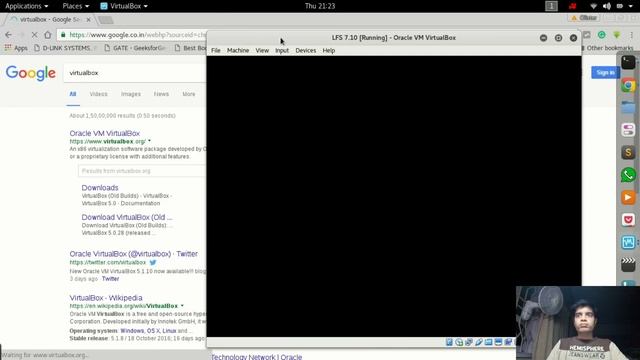
Task: Click the Thu 21:23 clock in top panel
Action: point(320,6)
